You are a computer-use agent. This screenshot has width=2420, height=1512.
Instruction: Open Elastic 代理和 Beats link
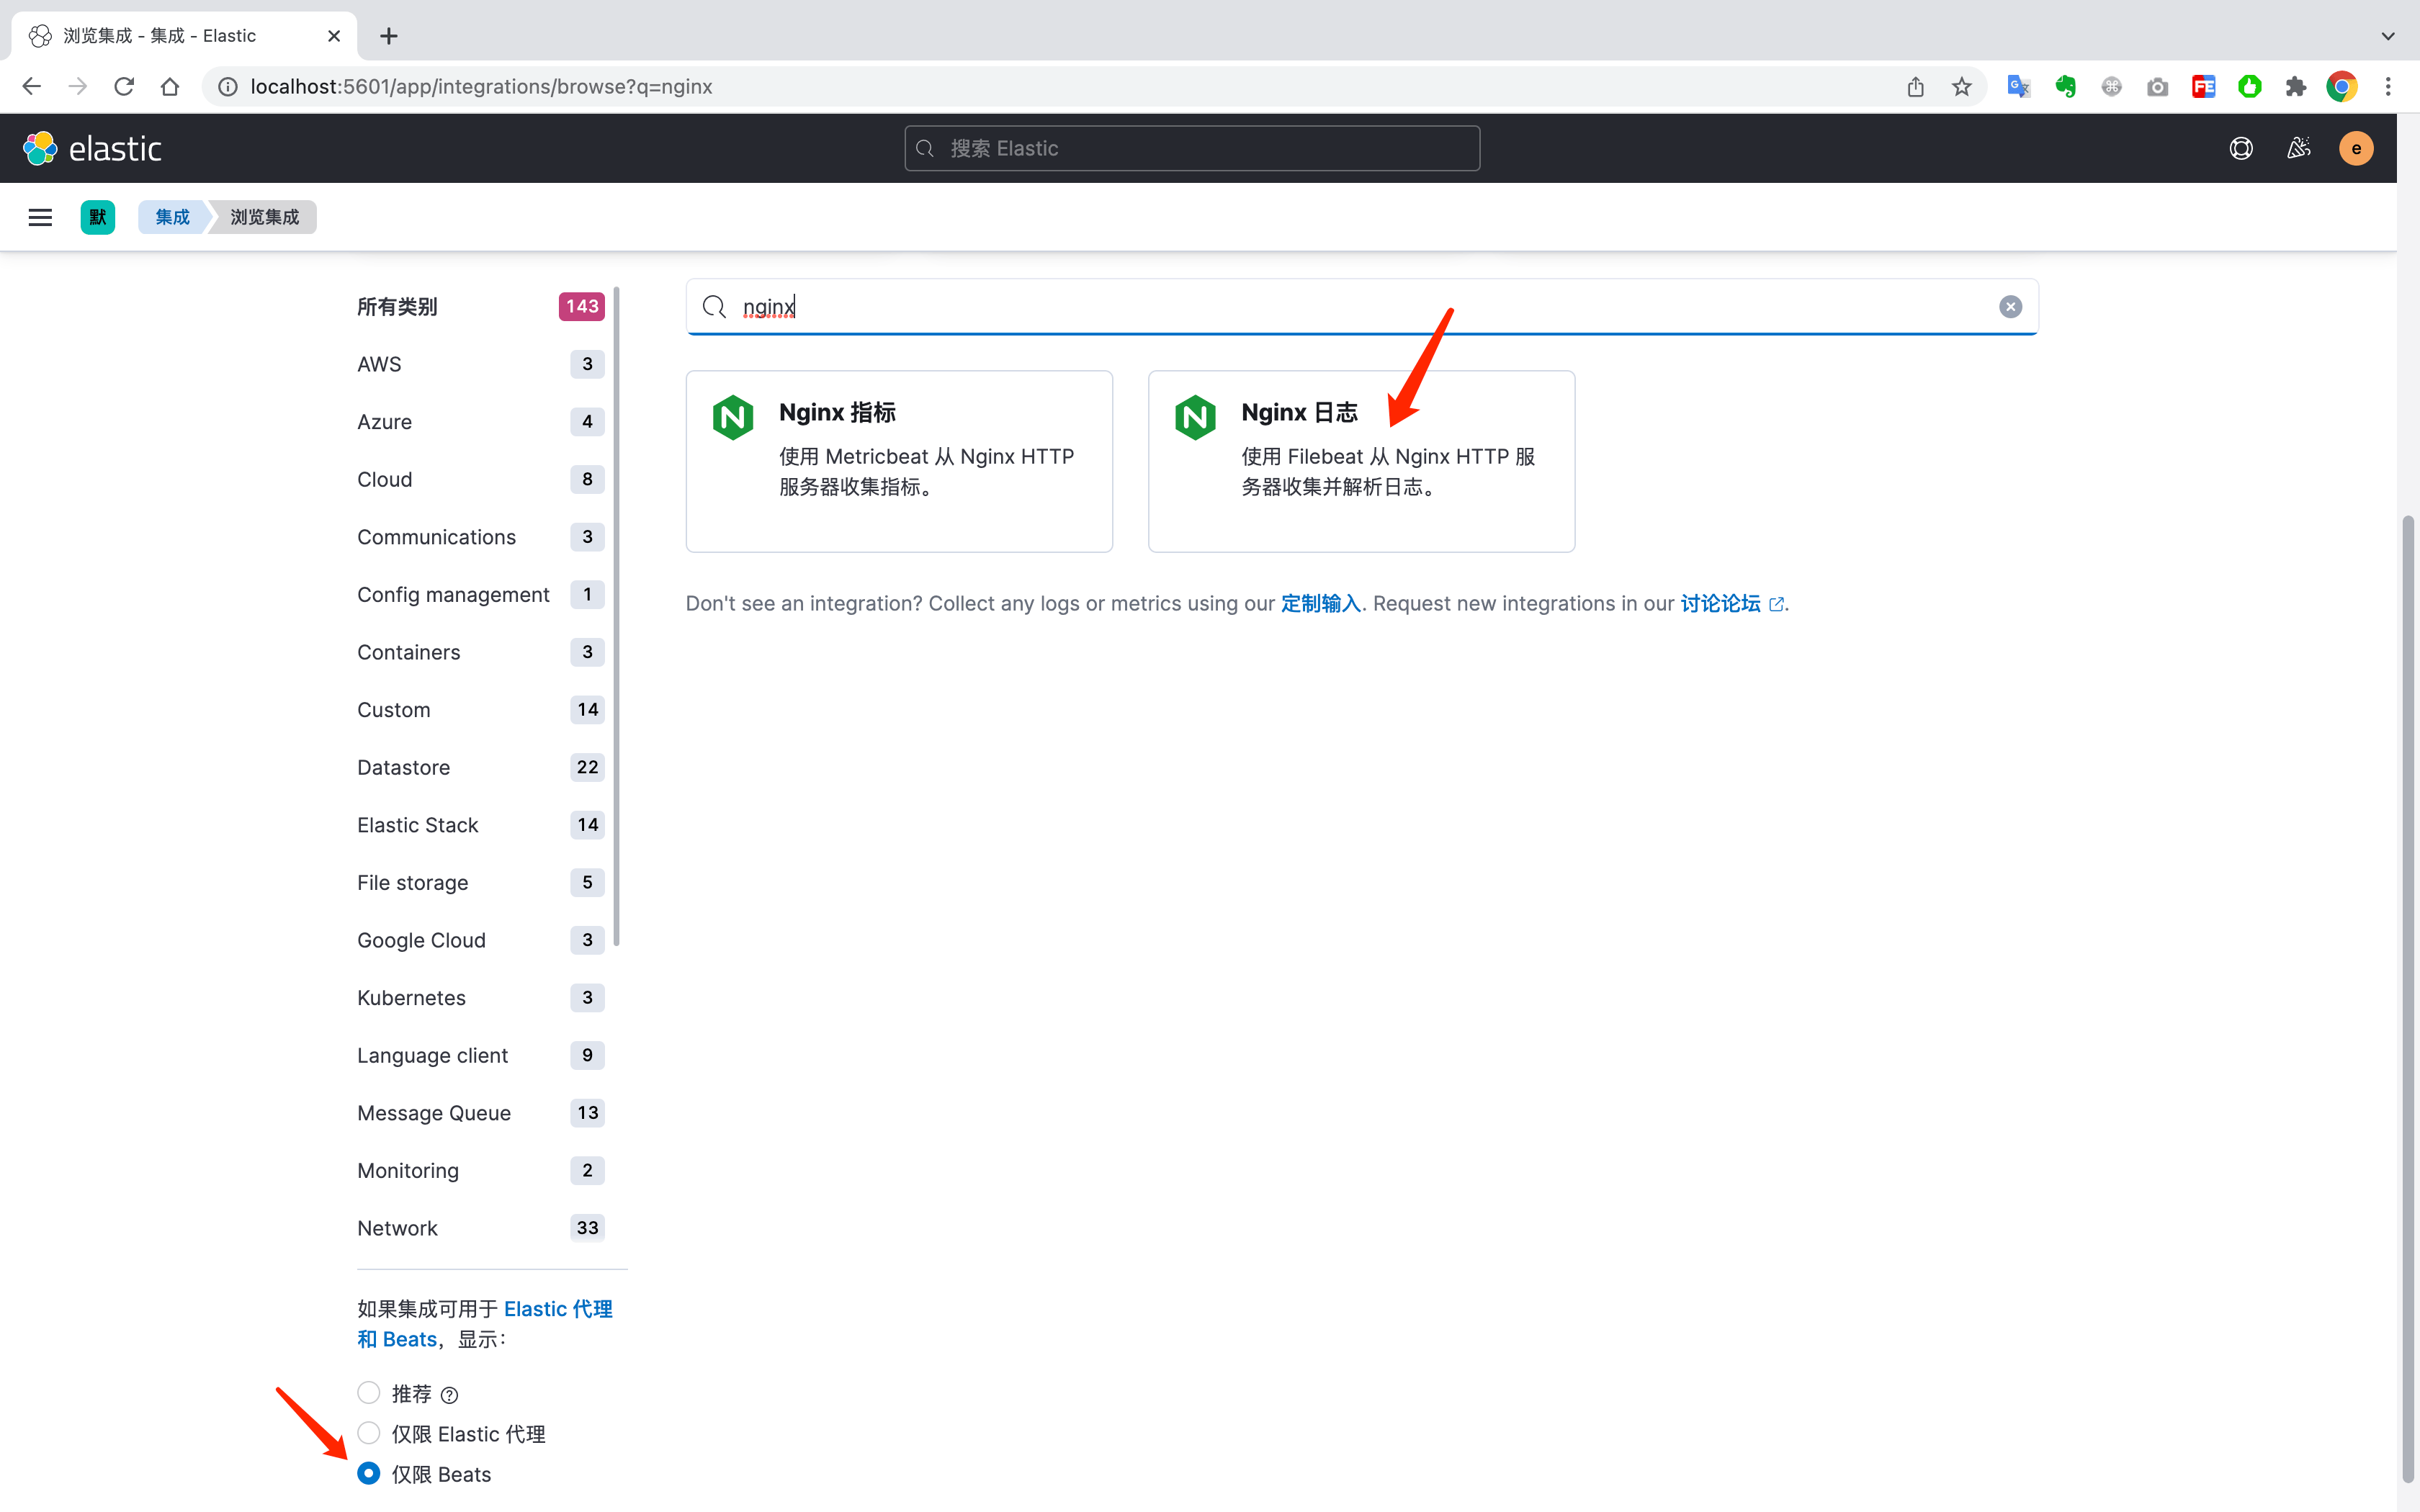pyautogui.click(x=485, y=1324)
